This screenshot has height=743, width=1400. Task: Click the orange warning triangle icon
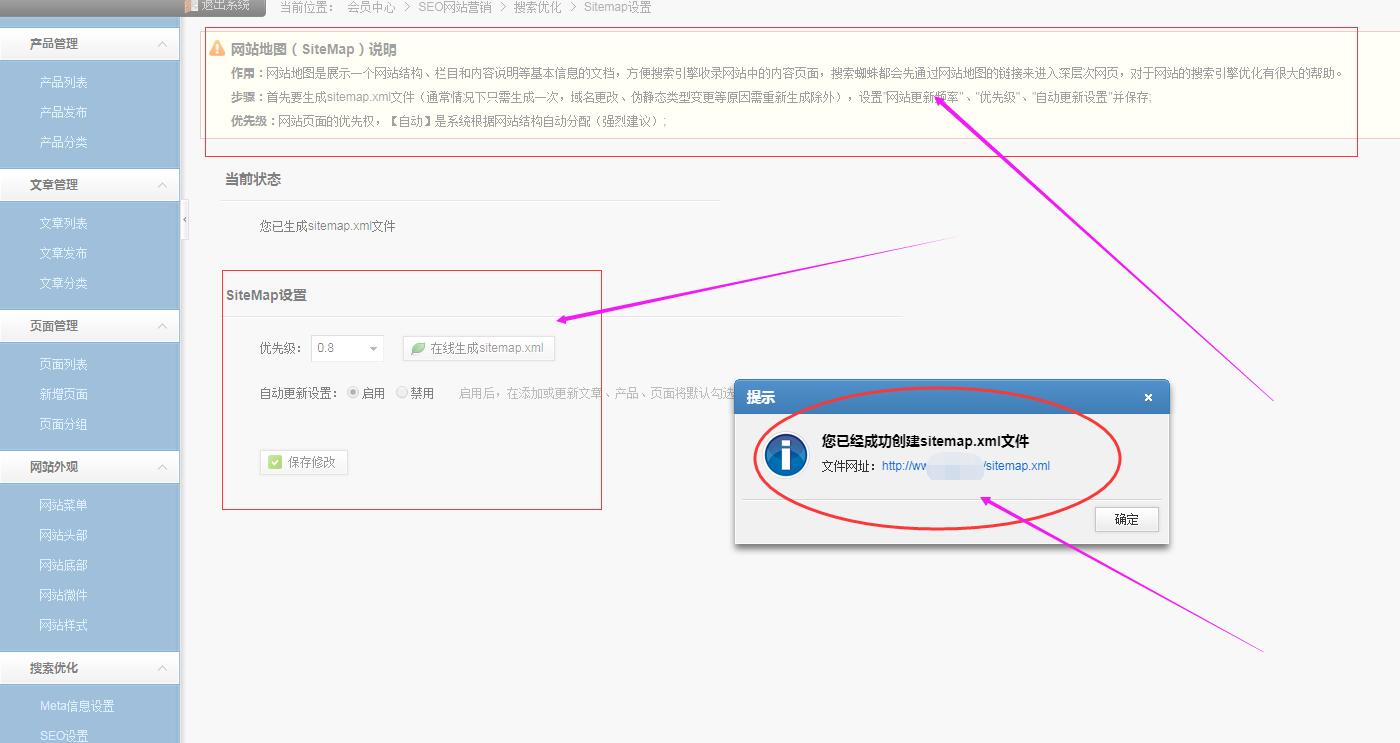pos(217,48)
